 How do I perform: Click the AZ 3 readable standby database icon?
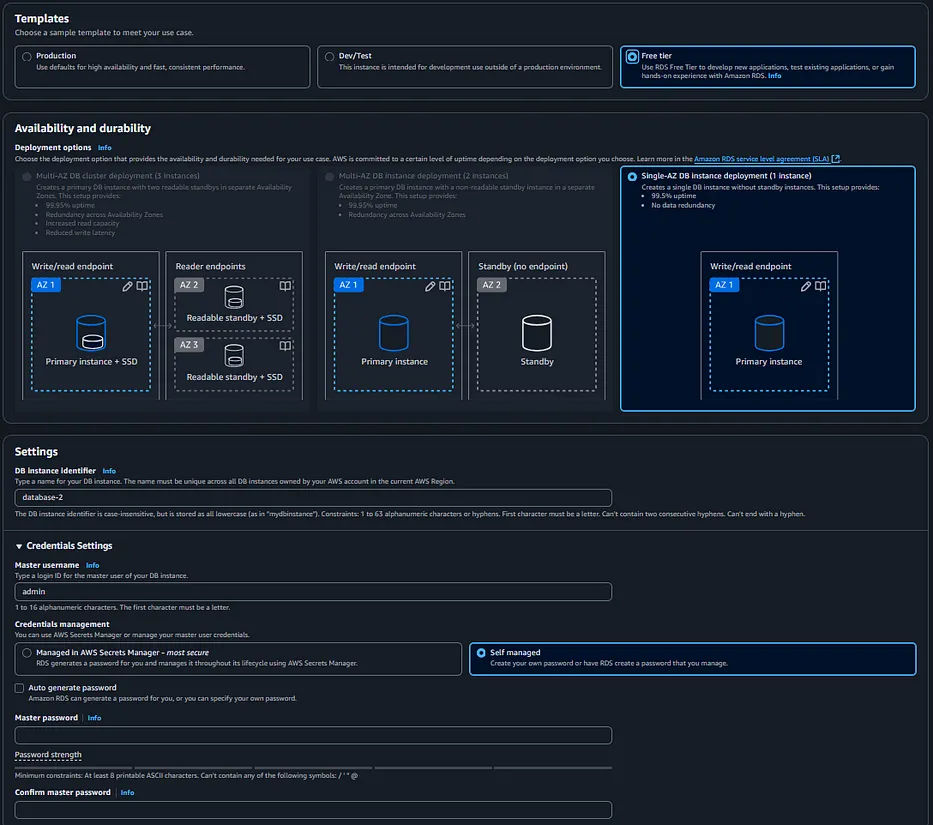coord(233,355)
